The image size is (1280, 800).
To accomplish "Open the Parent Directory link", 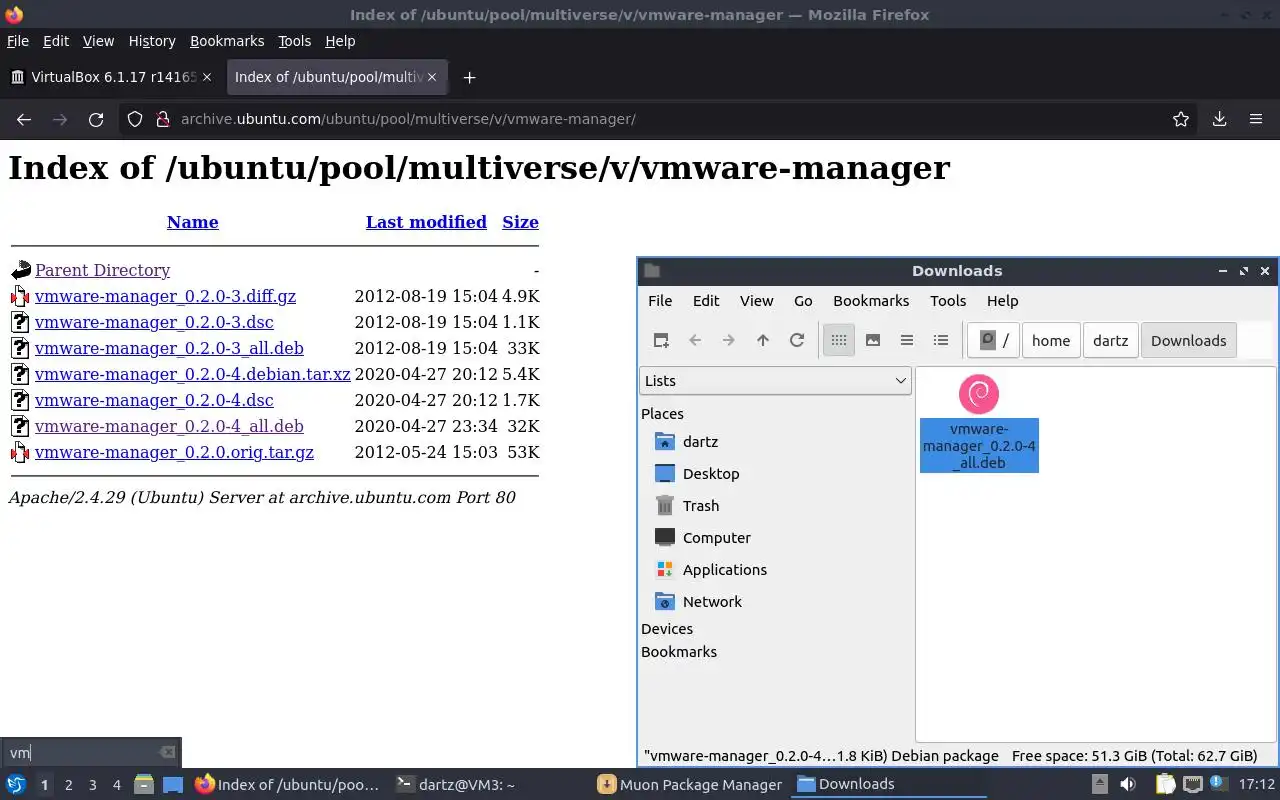I will [x=102, y=270].
